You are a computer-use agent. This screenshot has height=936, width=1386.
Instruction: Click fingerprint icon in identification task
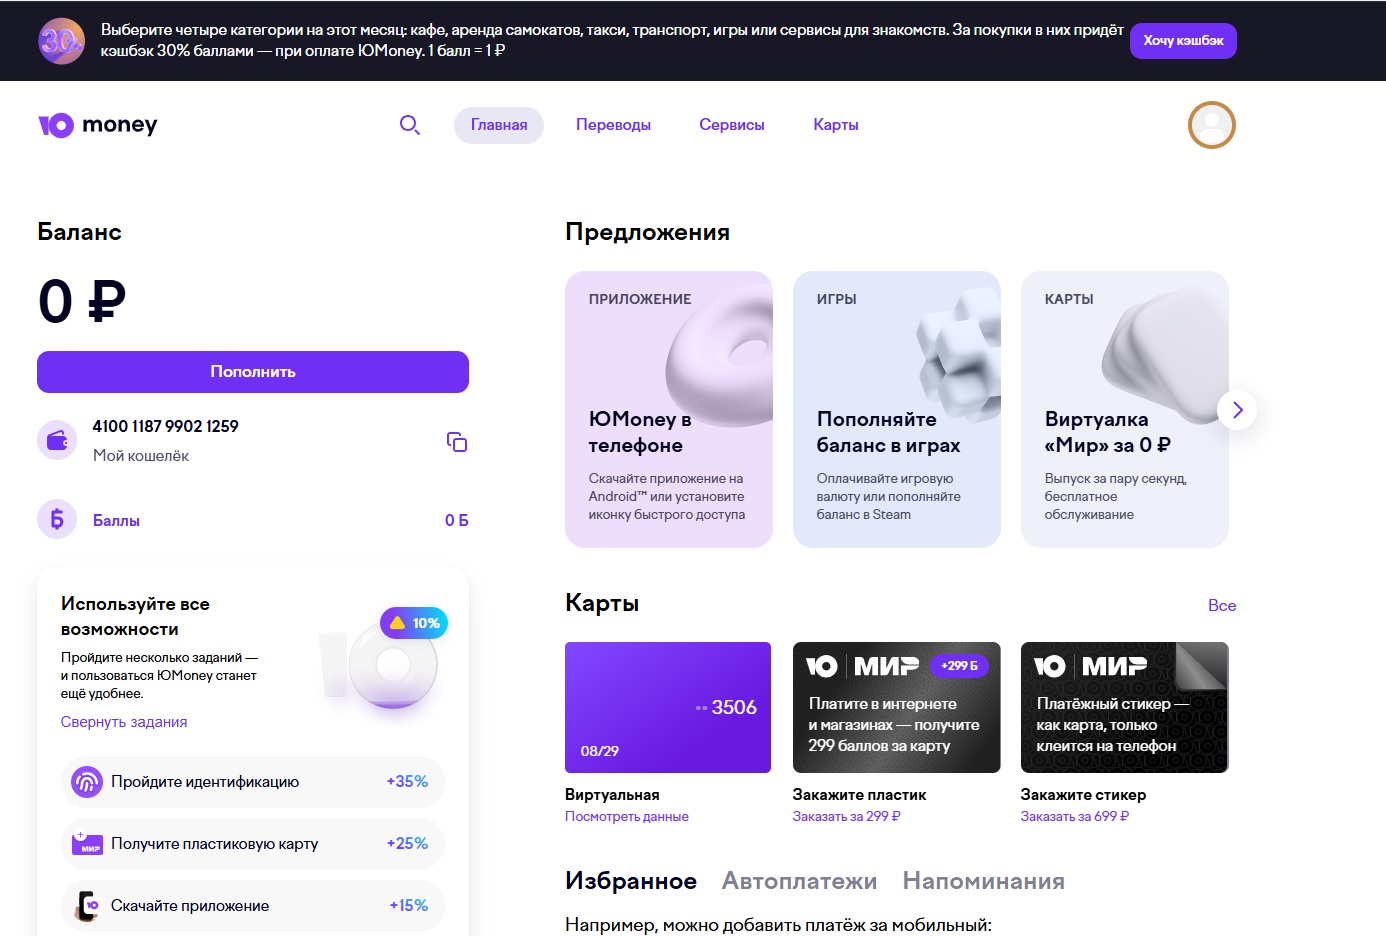tap(87, 782)
